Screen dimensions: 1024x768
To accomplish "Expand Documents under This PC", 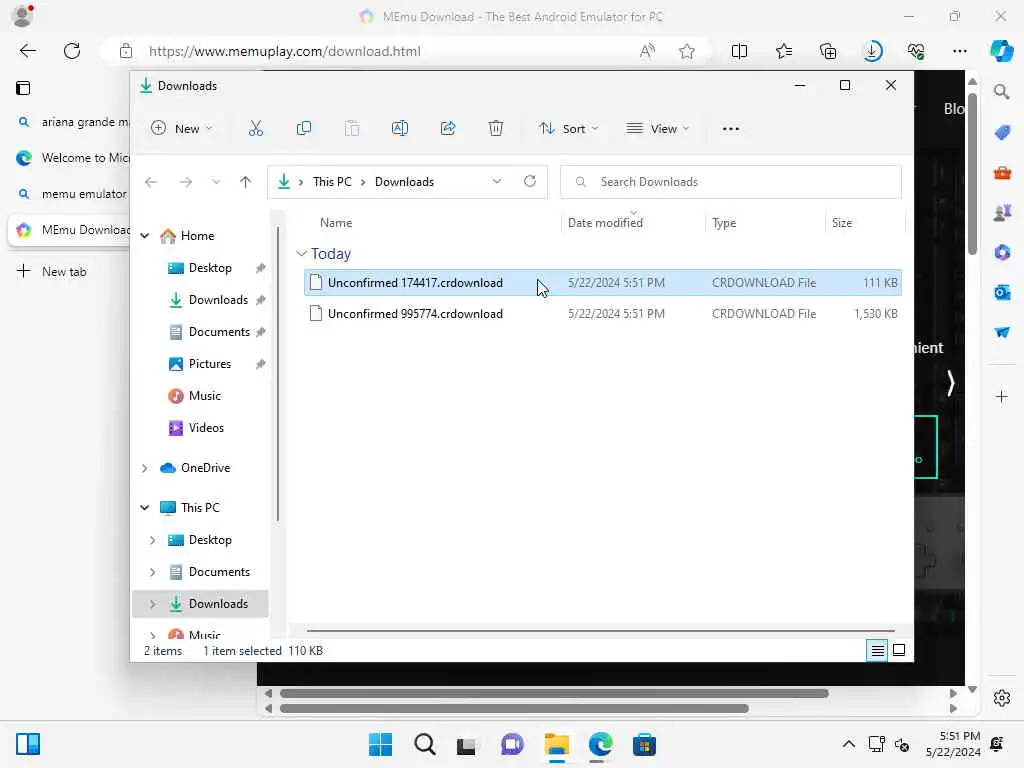I will 152,572.
